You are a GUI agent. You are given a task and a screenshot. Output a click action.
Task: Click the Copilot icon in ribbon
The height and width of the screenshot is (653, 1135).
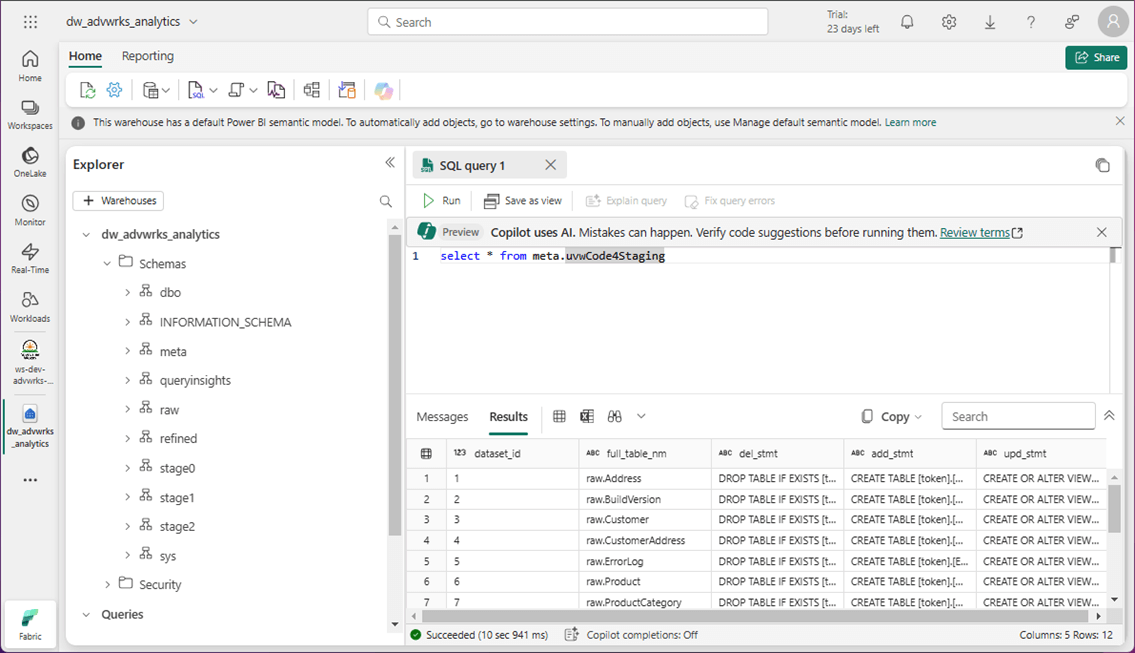[x=384, y=90]
